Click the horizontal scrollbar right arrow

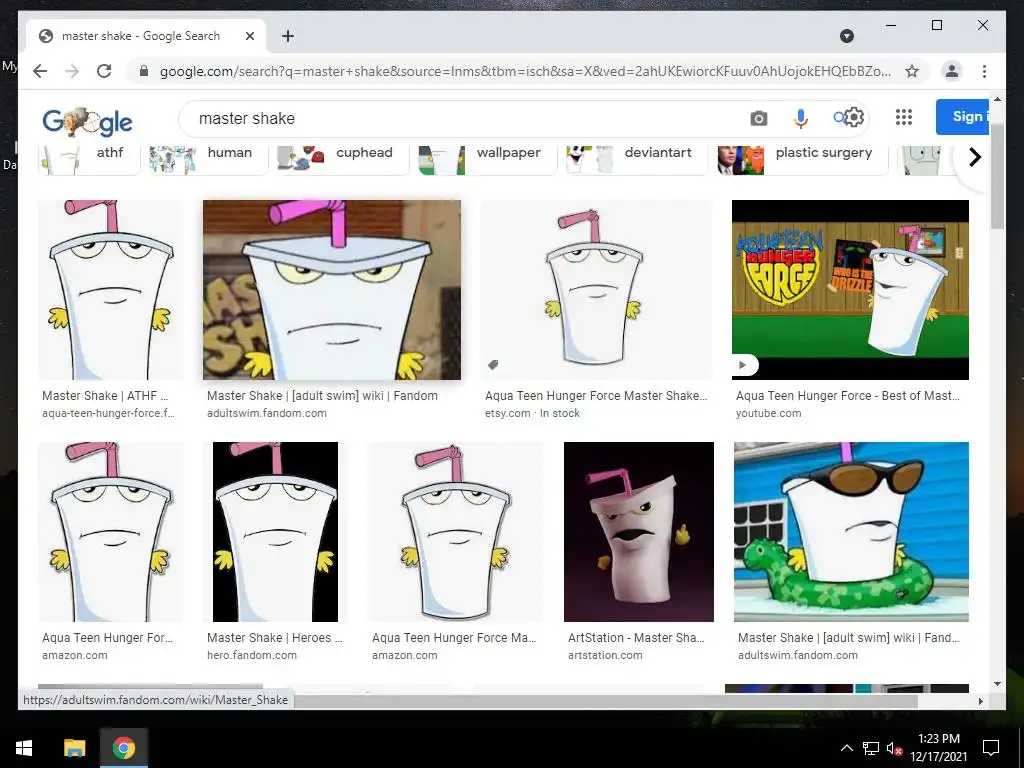(980, 701)
